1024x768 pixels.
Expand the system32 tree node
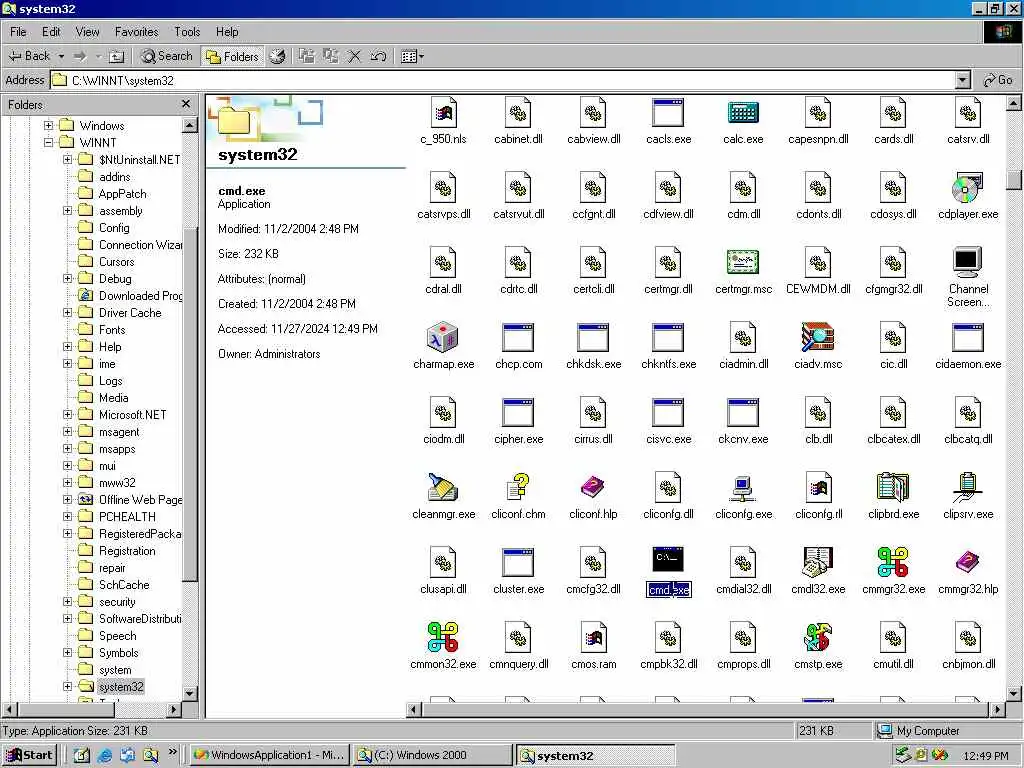pyautogui.click(x=67, y=686)
